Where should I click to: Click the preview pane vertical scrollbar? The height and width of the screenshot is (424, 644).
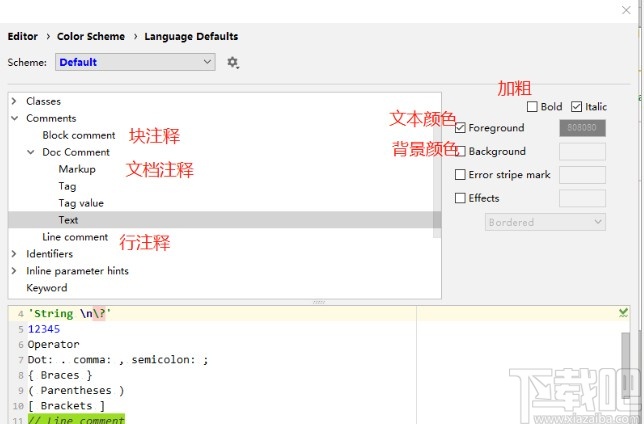tap(626, 365)
